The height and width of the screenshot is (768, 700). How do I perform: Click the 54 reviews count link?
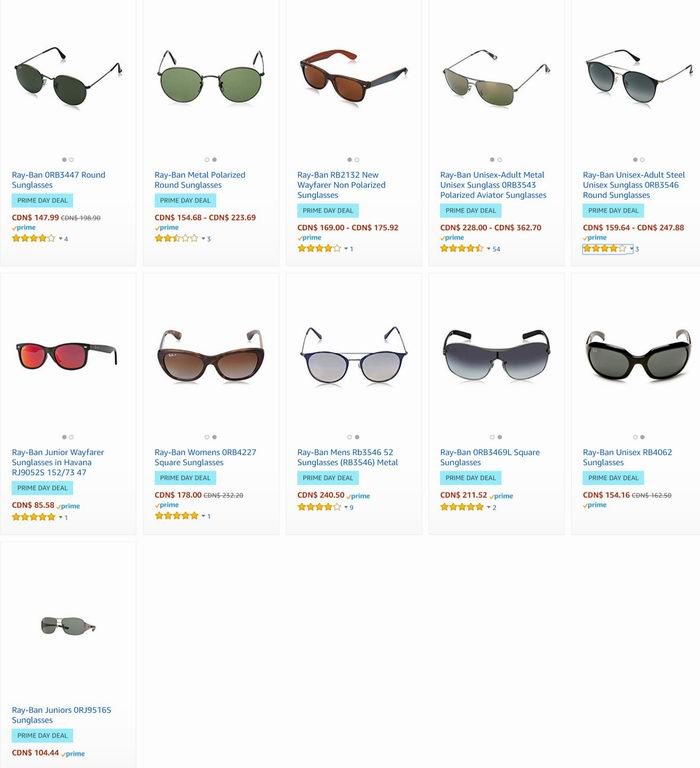click(x=496, y=249)
